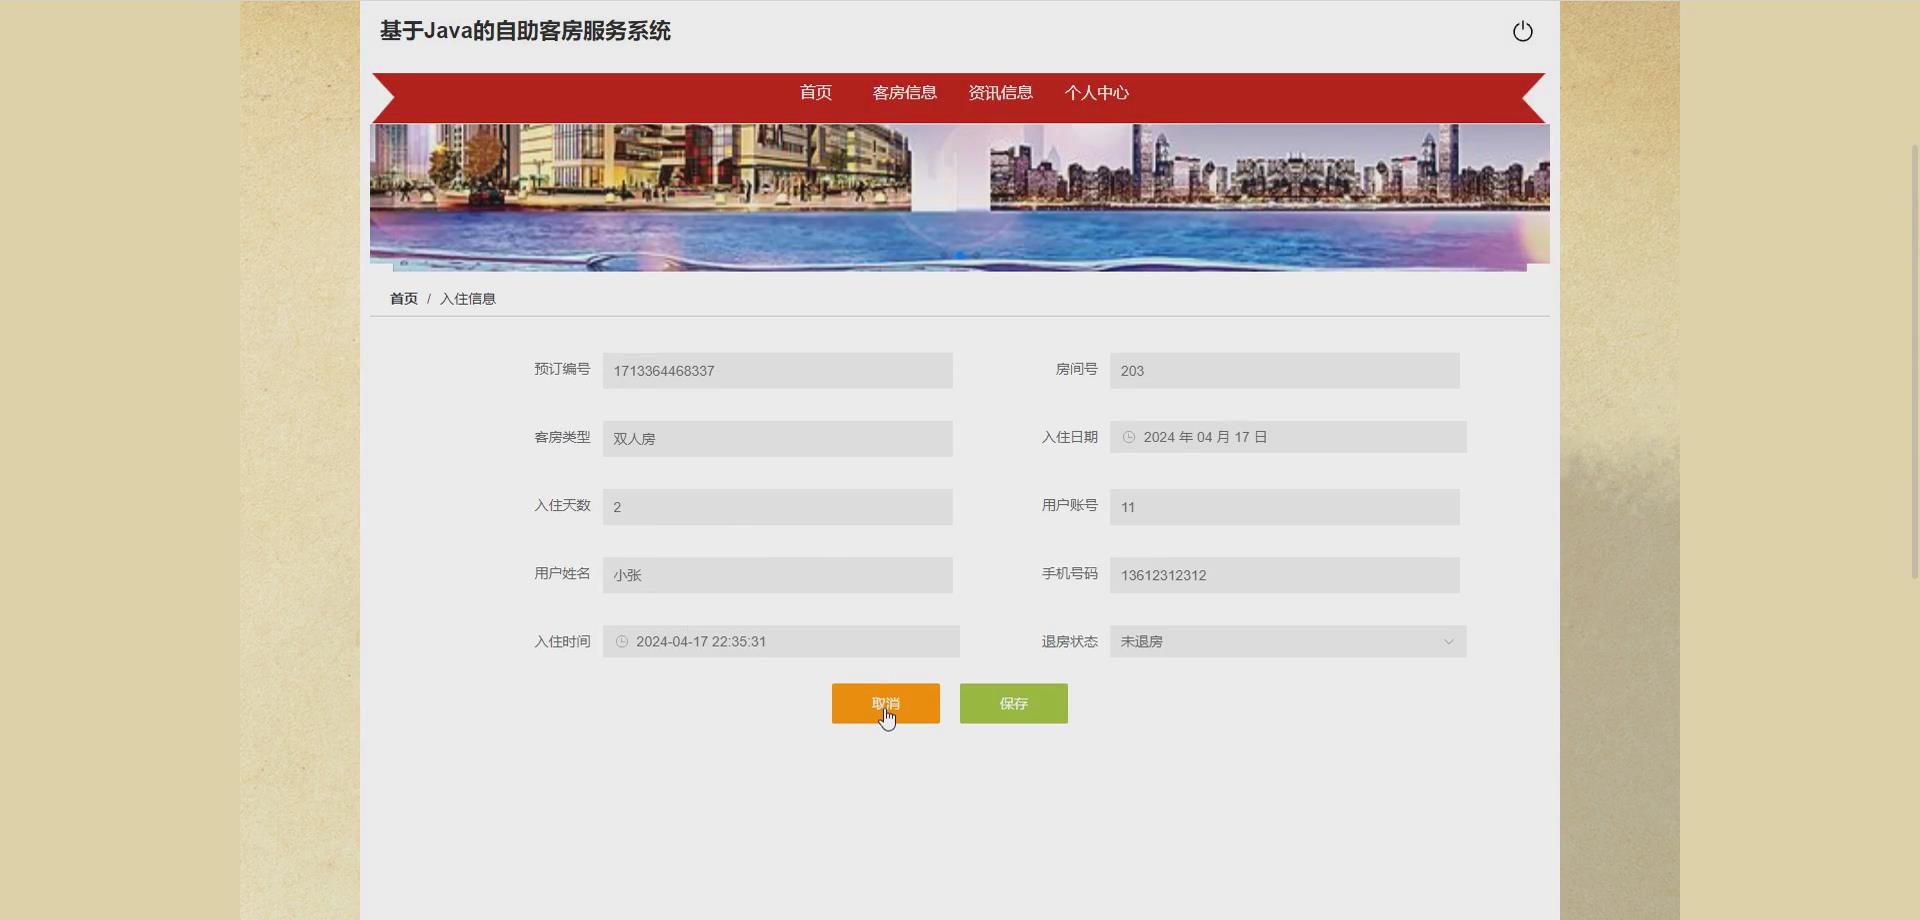Image resolution: width=1920 pixels, height=920 pixels.
Task: Click the 保存 save button
Action: [x=1013, y=703]
